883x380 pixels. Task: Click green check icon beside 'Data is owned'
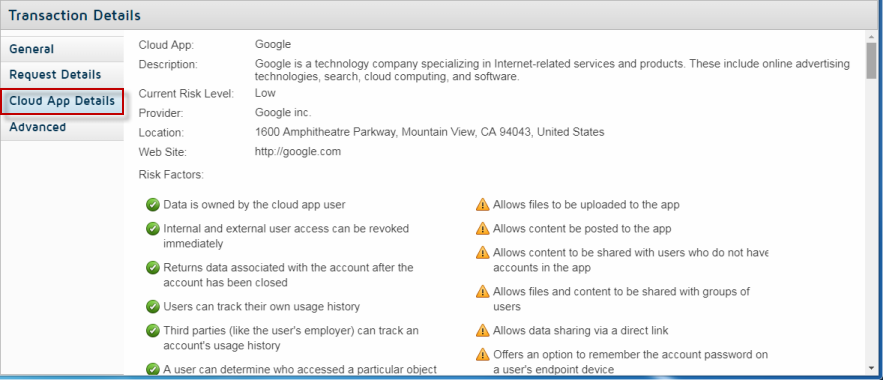(152, 205)
